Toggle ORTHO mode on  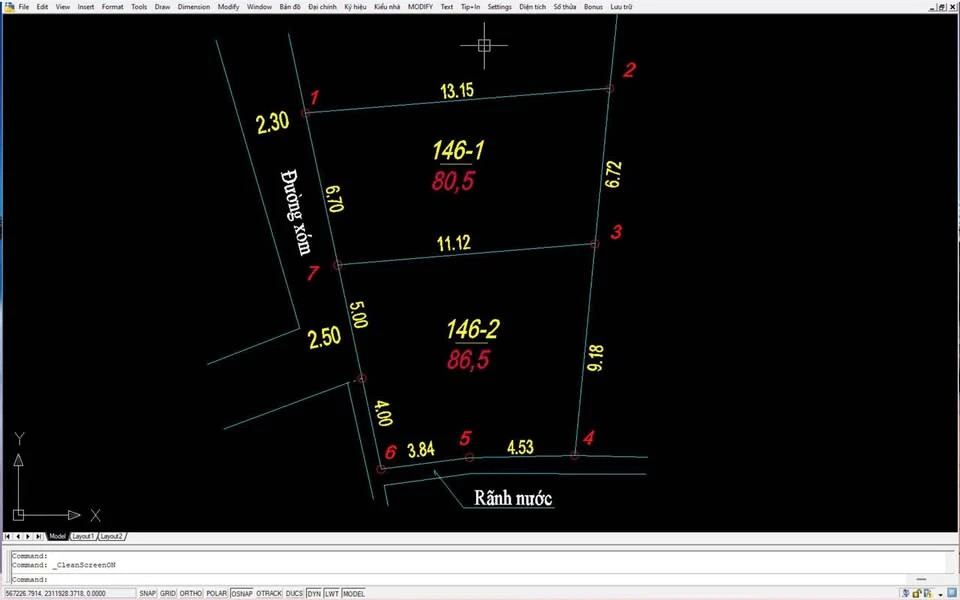tap(190, 593)
